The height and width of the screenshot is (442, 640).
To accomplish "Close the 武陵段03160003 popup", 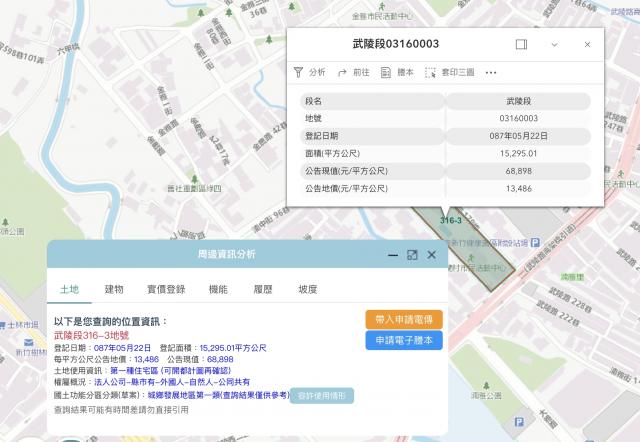I will point(587,45).
